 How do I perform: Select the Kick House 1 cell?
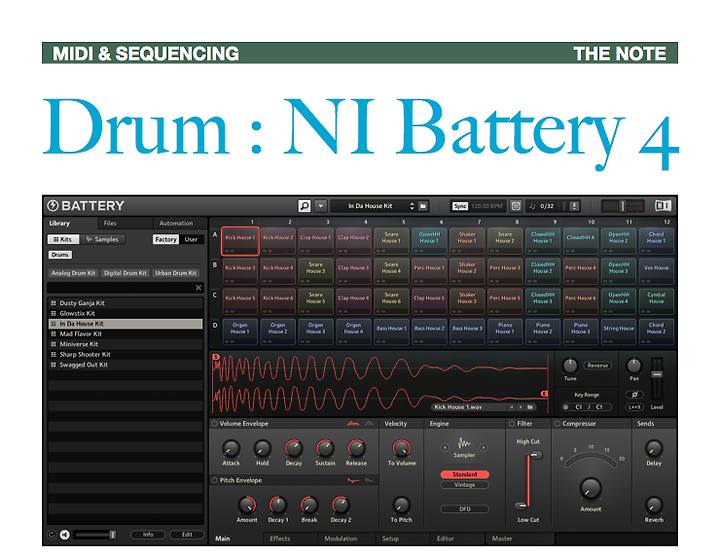coord(240,241)
